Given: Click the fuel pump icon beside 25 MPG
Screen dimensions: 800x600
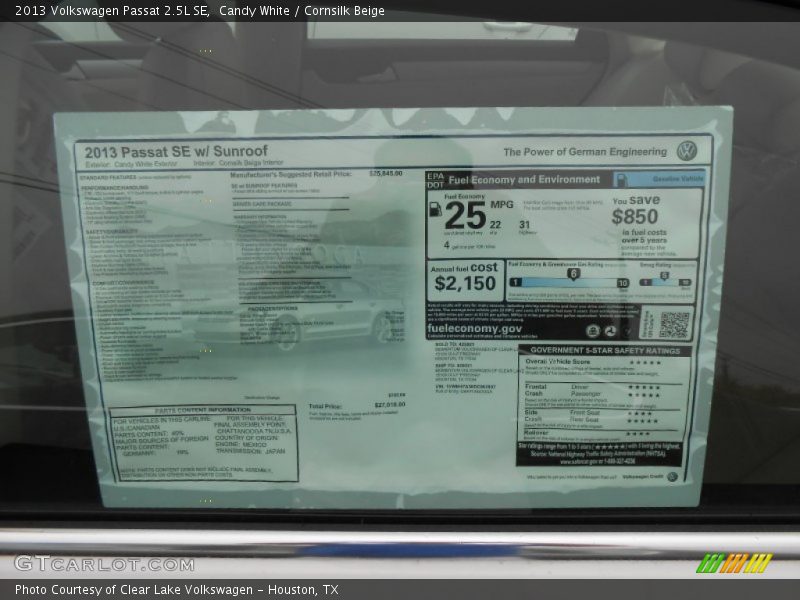Looking at the screenshot, I should click(x=435, y=209).
